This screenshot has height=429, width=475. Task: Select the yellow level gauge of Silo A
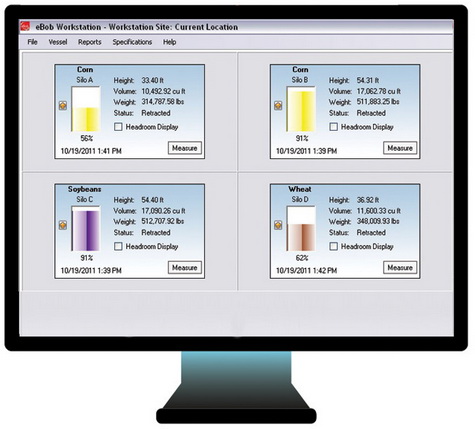tap(86, 109)
